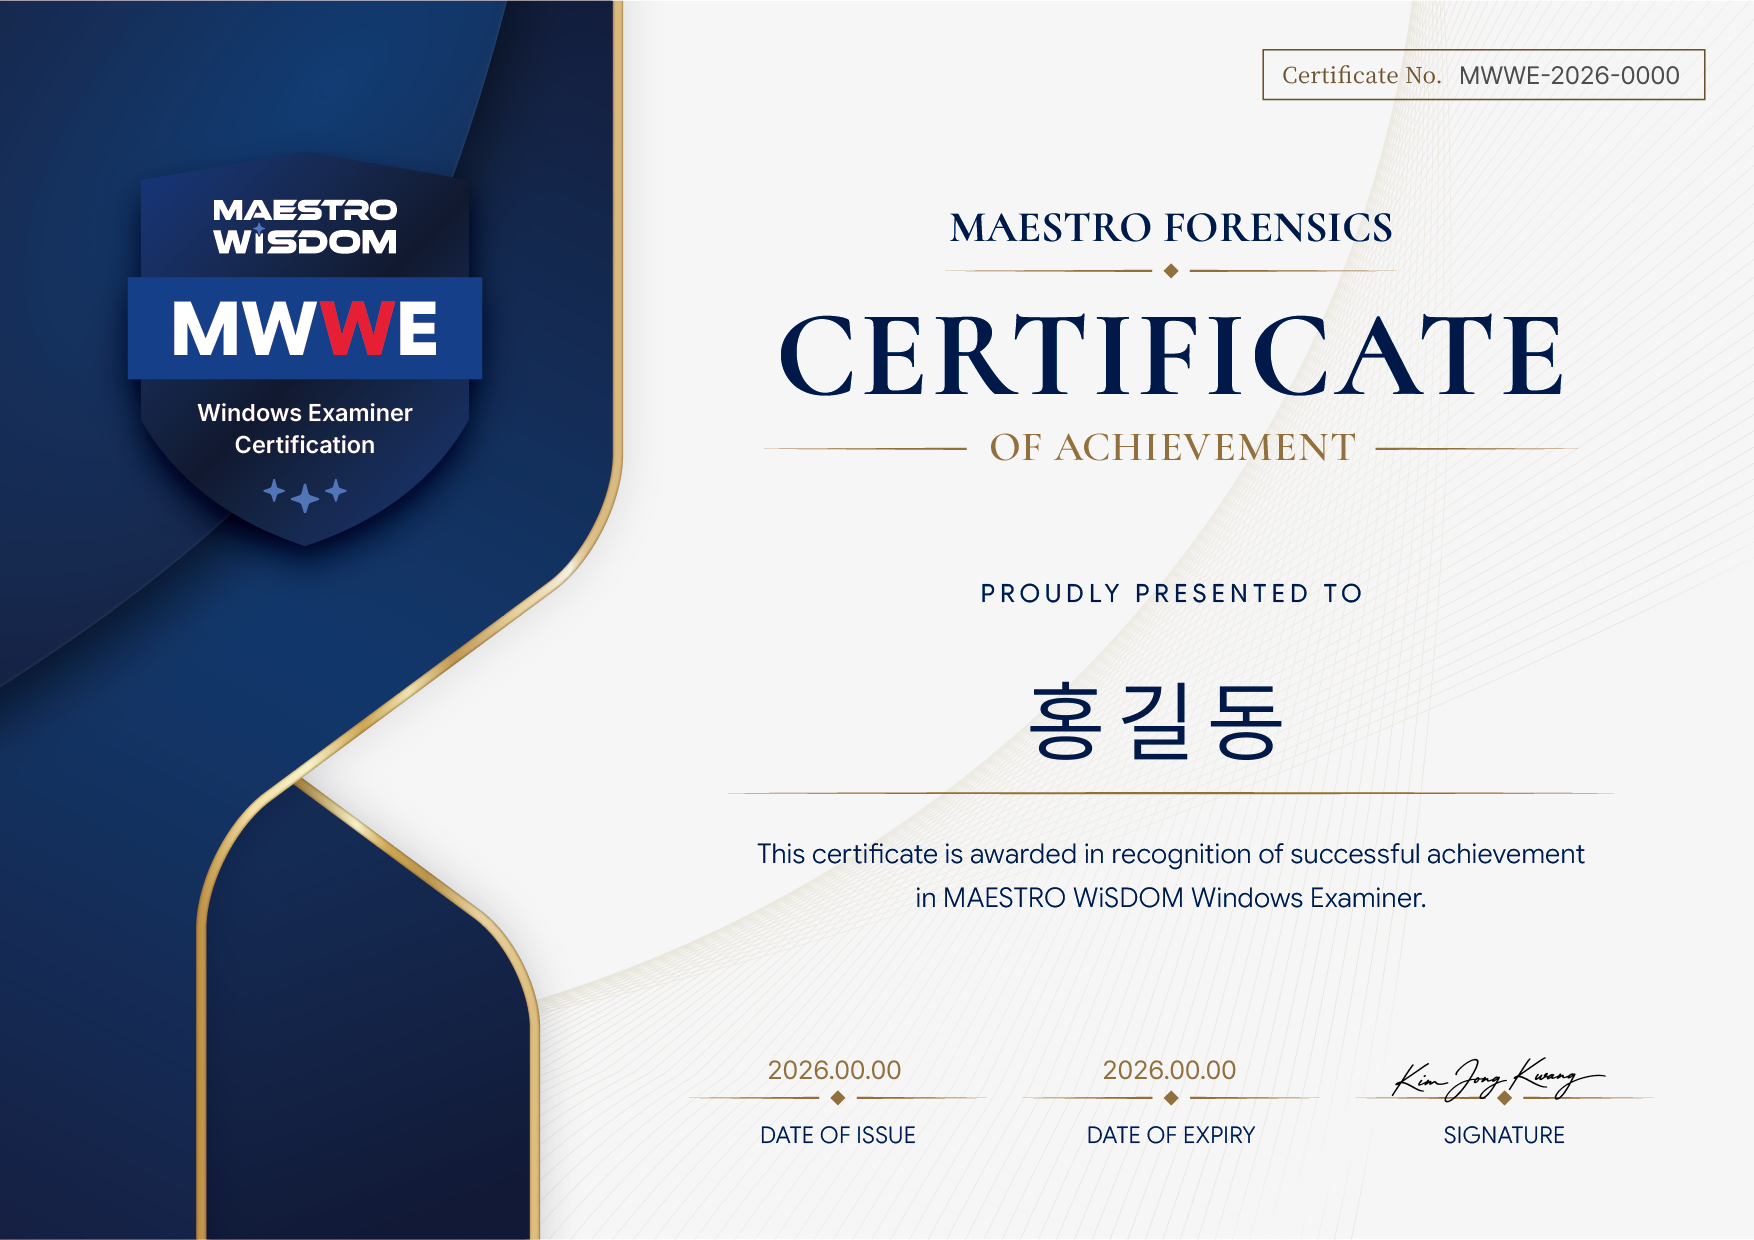Click the recipient name '홍길동'
Screen dimensions: 1754x1240
click(x=1156, y=722)
